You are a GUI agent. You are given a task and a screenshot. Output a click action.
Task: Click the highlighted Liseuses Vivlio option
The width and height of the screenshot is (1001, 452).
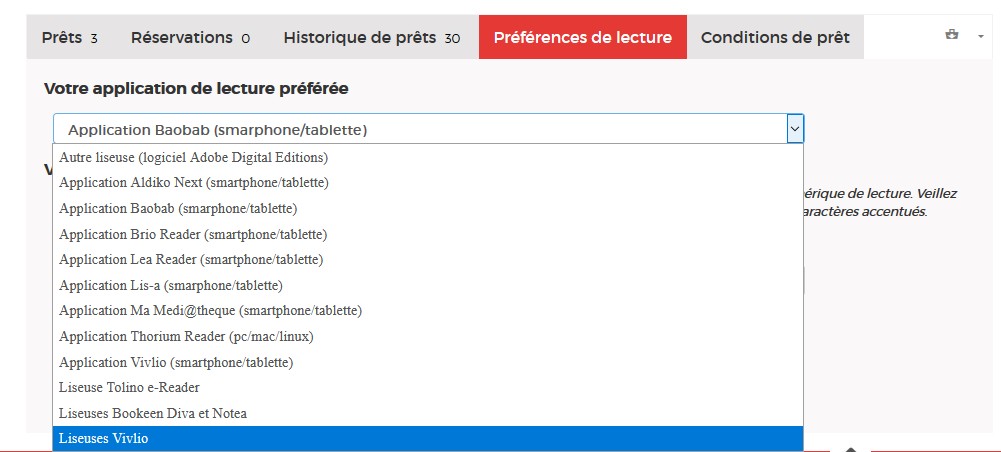click(x=104, y=439)
